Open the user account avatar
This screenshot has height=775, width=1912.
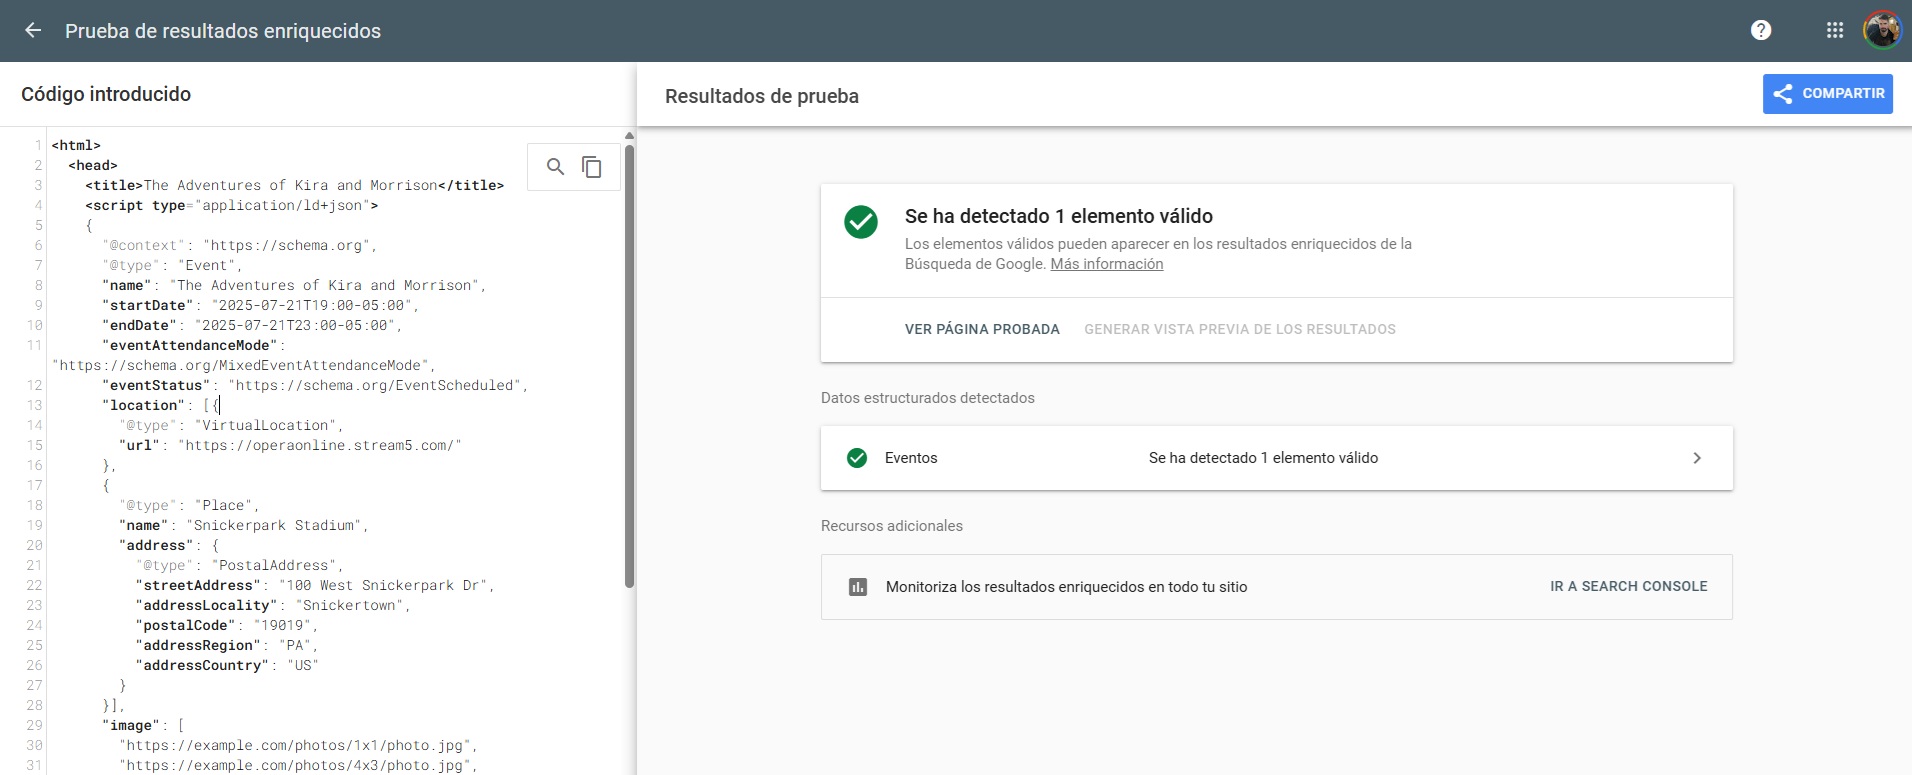(1881, 31)
